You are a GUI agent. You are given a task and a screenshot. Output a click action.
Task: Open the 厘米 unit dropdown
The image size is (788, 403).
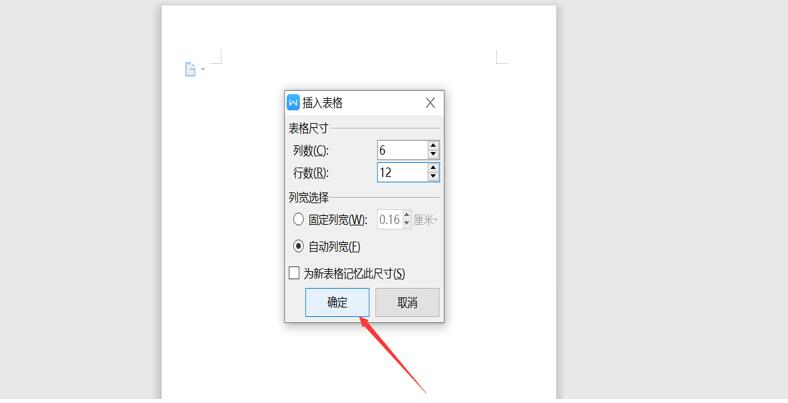tap(426, 220)
